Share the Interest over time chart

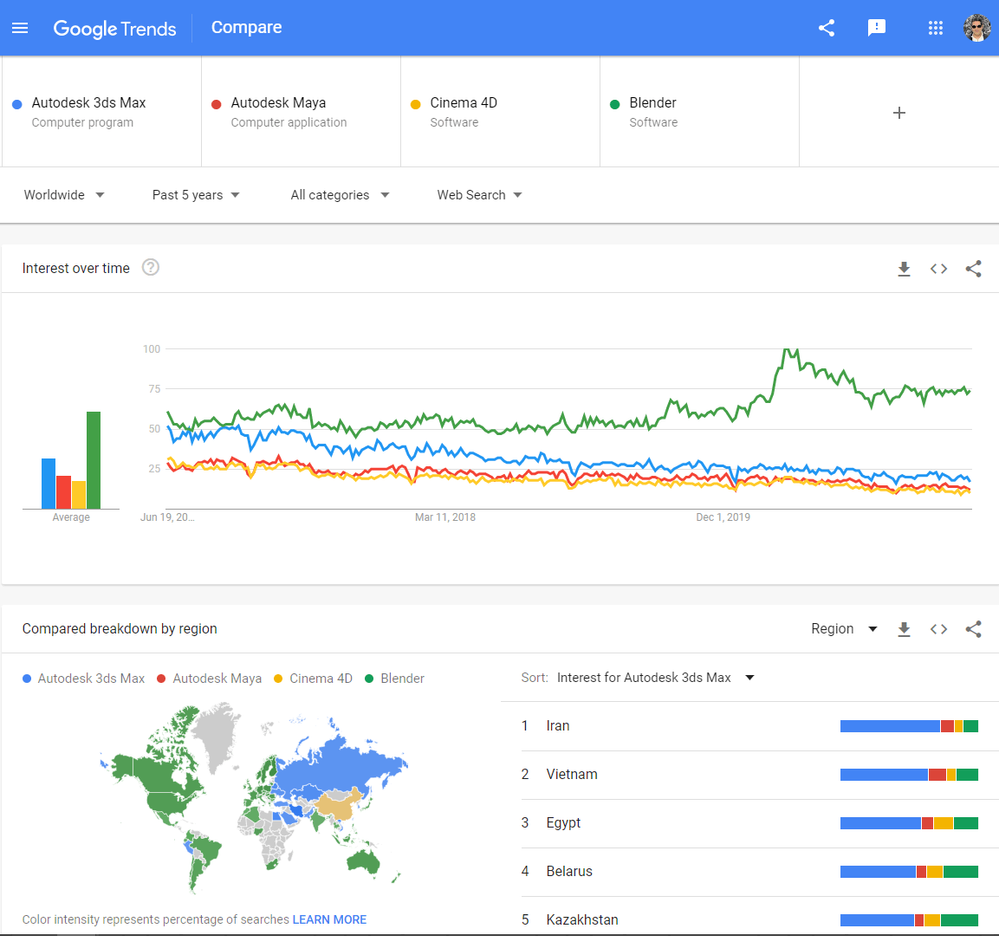974,269
